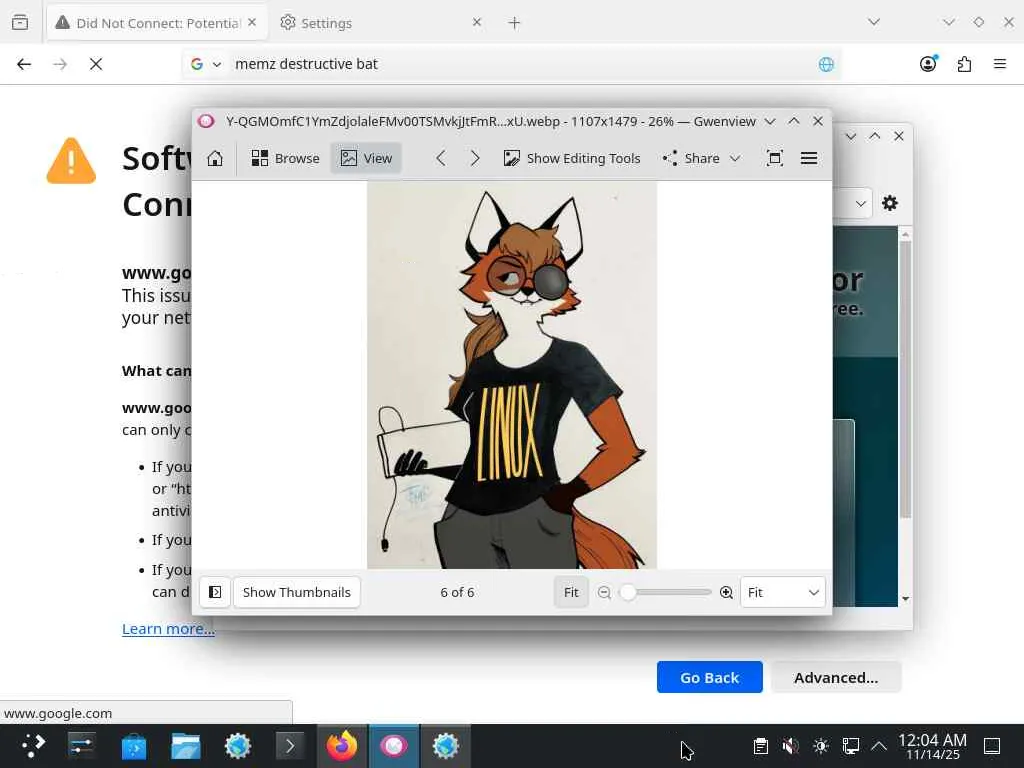This screenshot has height=768, width=1024.
Task: Zoom out with the minus magnifier
Action: 604,592
